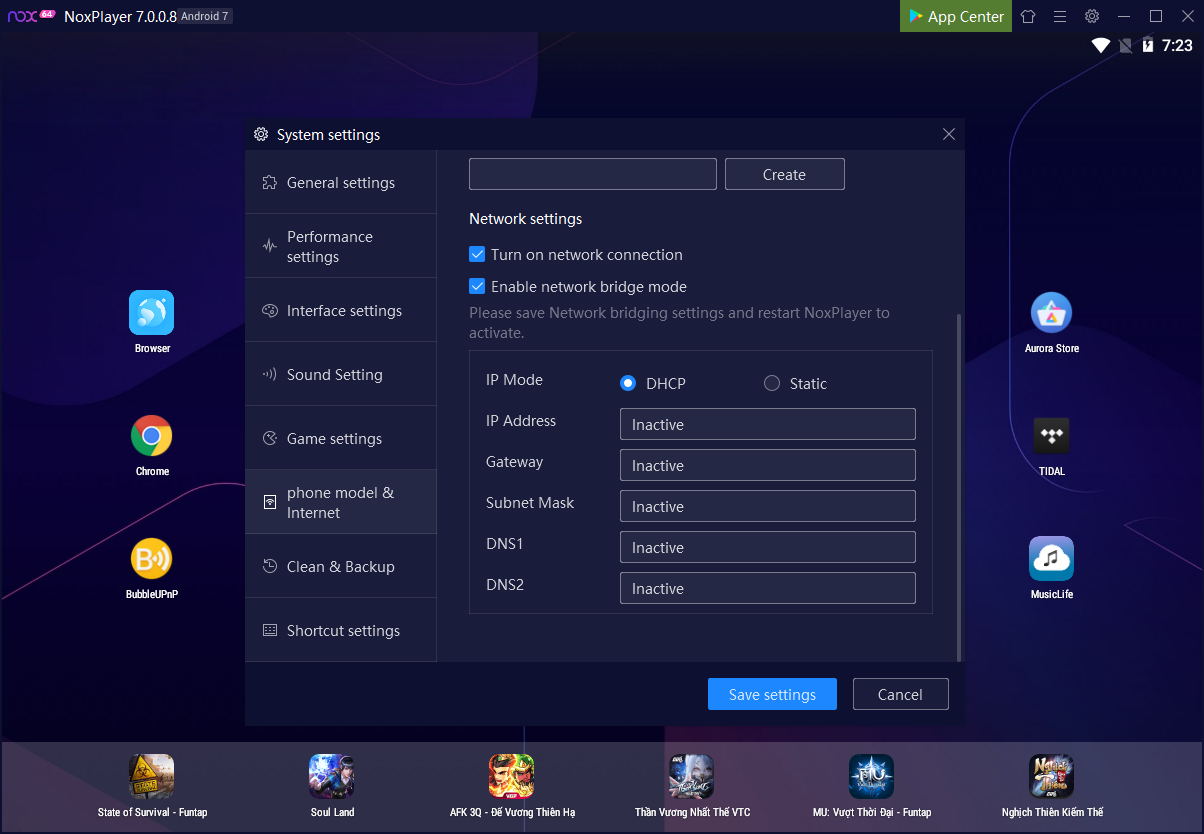Open Game settings section
Screen dimensions: 1204x834
click(341, 438)
